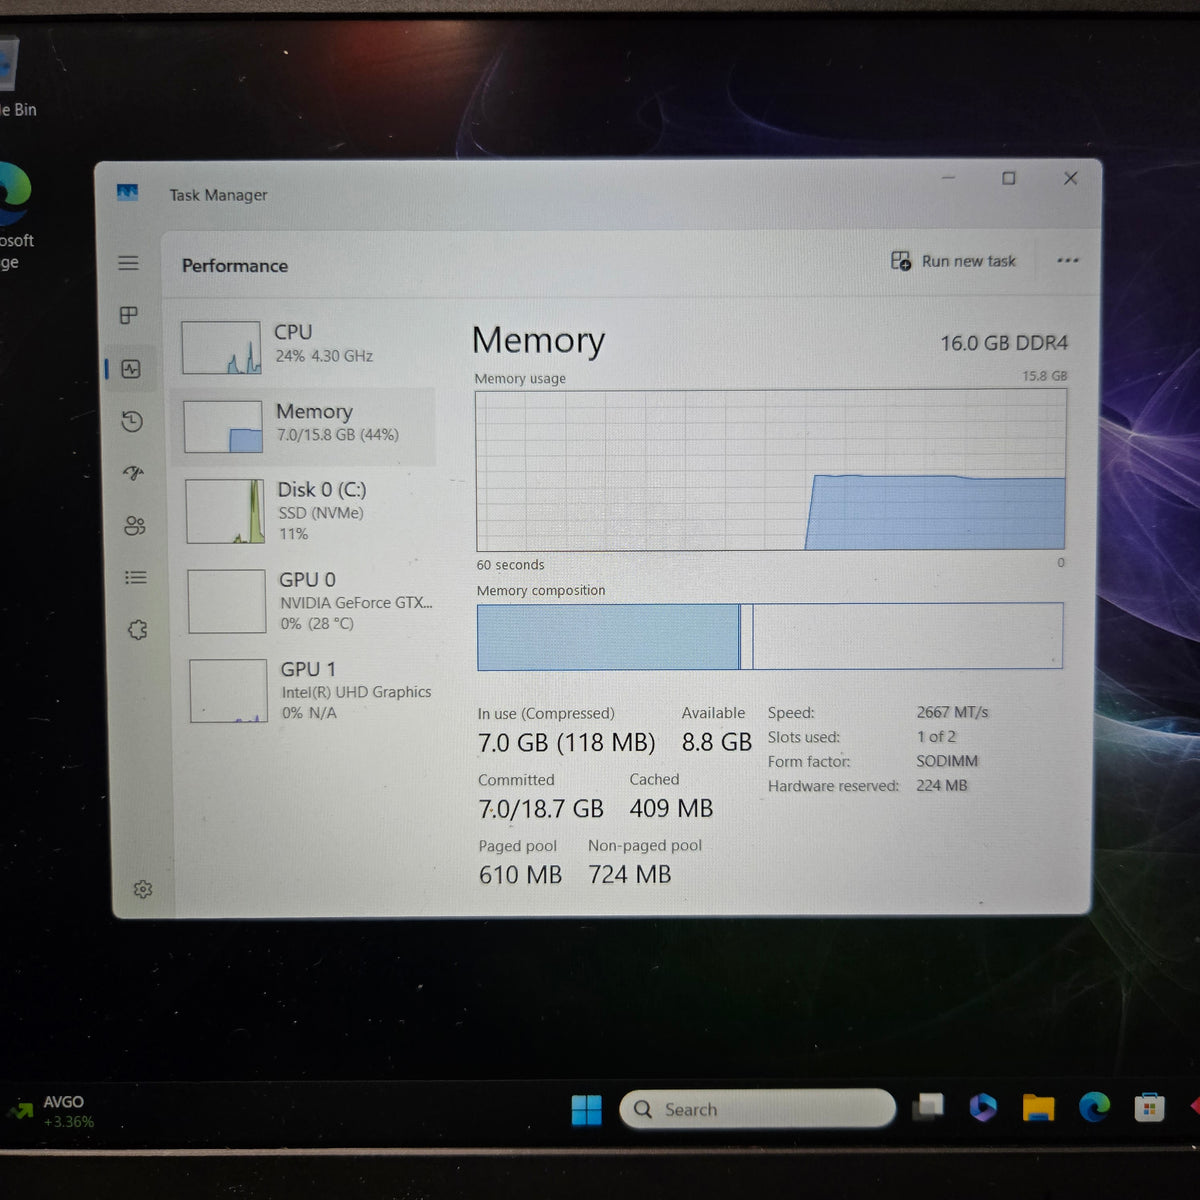
Task: Click the Microsoft Edge desktop shortcut
Action: (x=16, y=214)
